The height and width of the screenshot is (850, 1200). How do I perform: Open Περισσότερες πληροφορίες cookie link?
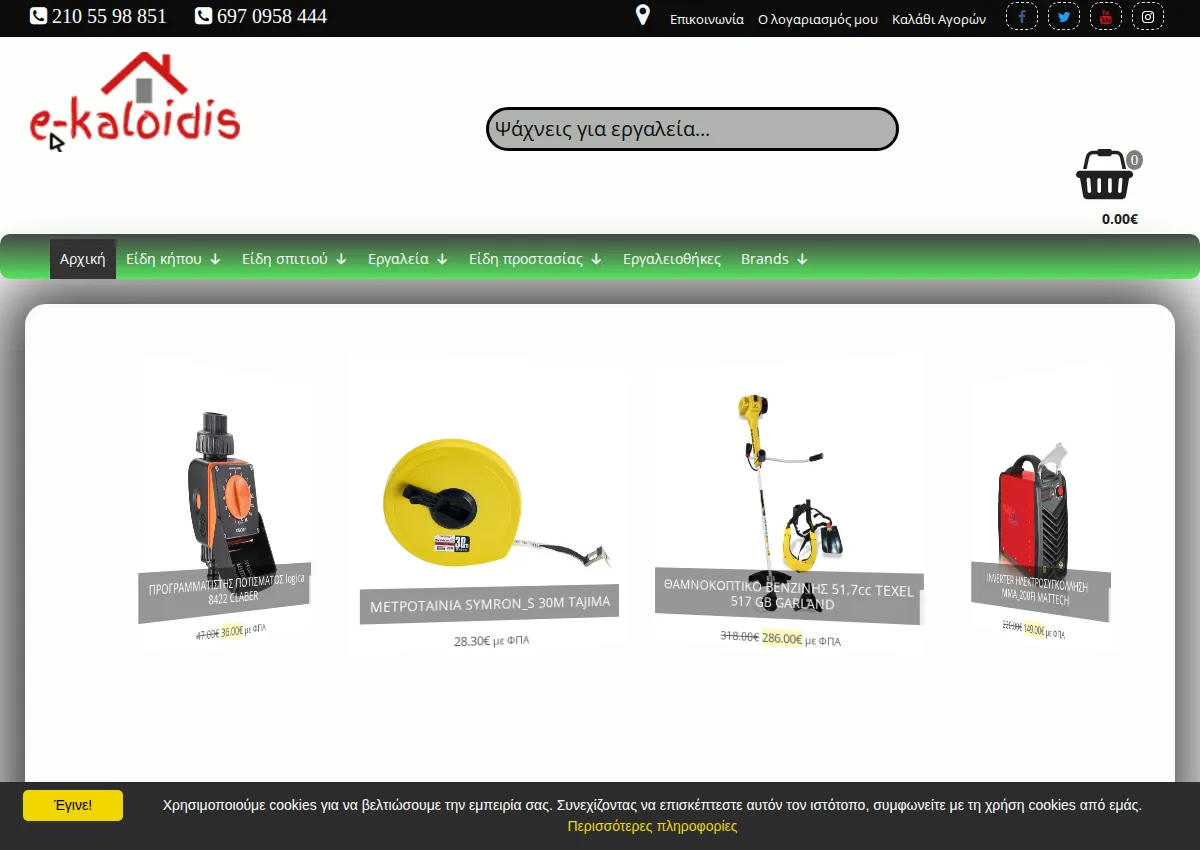pyautogui.click(x=652, y=826)
